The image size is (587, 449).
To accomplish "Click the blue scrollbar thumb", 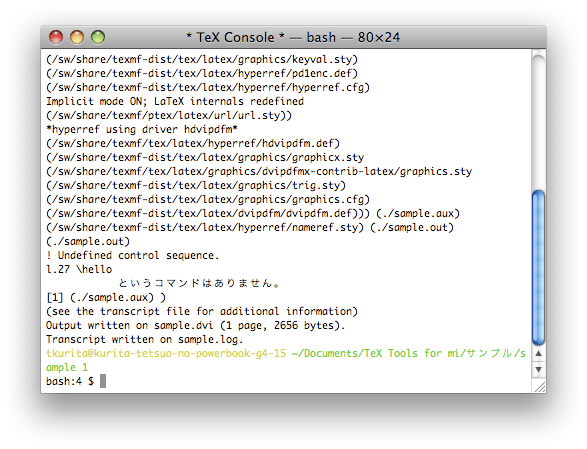I will pyautogui.click(x=539, y=268).
